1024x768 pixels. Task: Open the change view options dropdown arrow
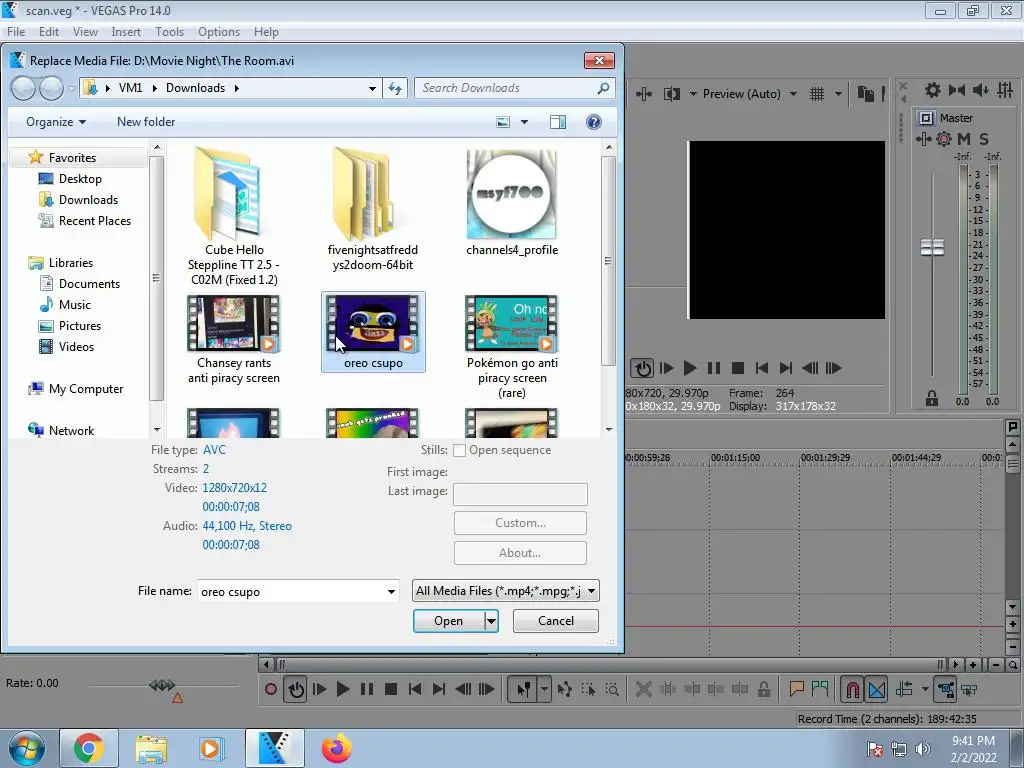(524, 122)
